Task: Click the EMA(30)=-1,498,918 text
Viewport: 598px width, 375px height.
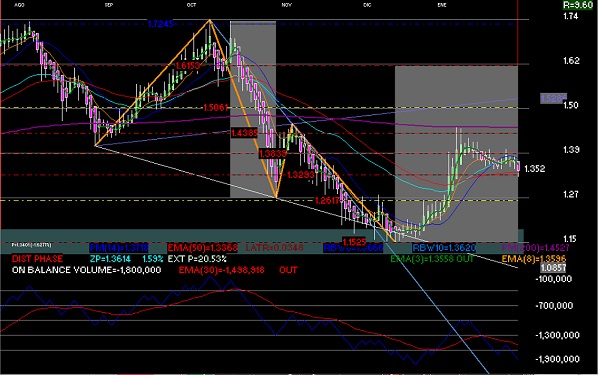Action: coord(222,270)
